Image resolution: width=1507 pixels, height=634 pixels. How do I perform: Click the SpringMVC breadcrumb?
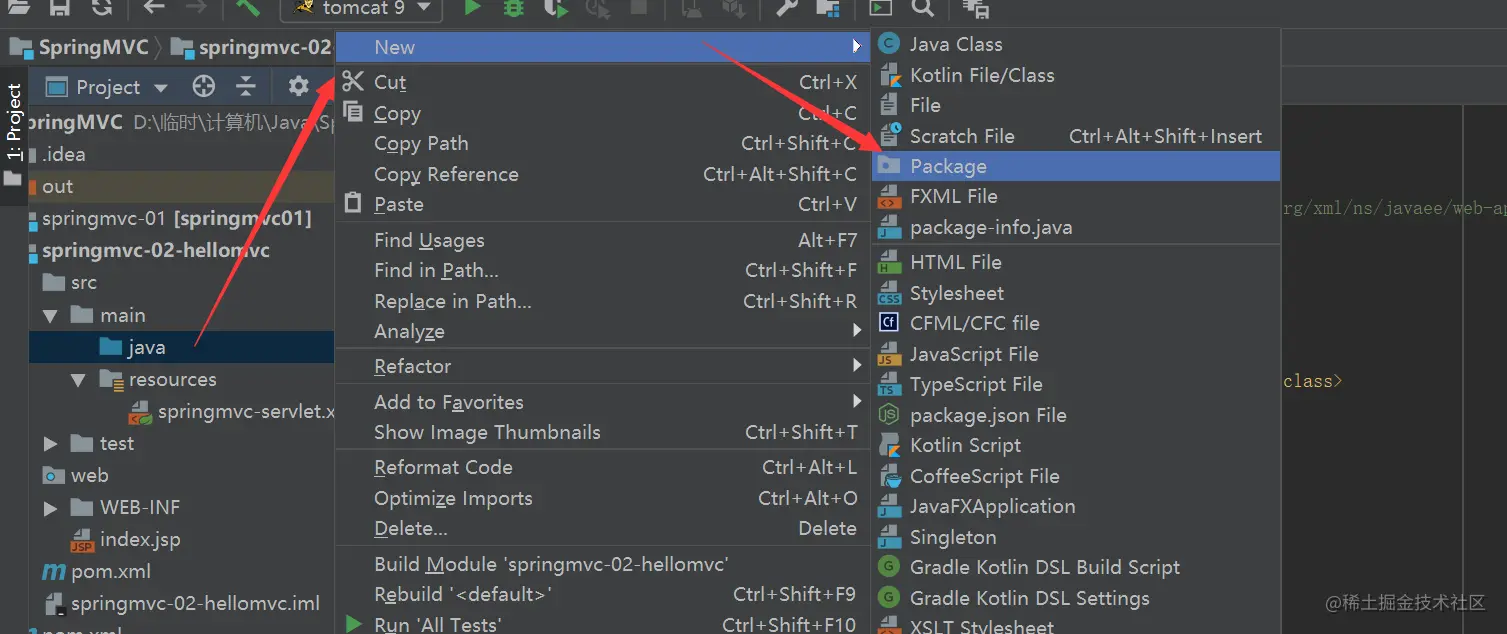(x=79, y=47)
